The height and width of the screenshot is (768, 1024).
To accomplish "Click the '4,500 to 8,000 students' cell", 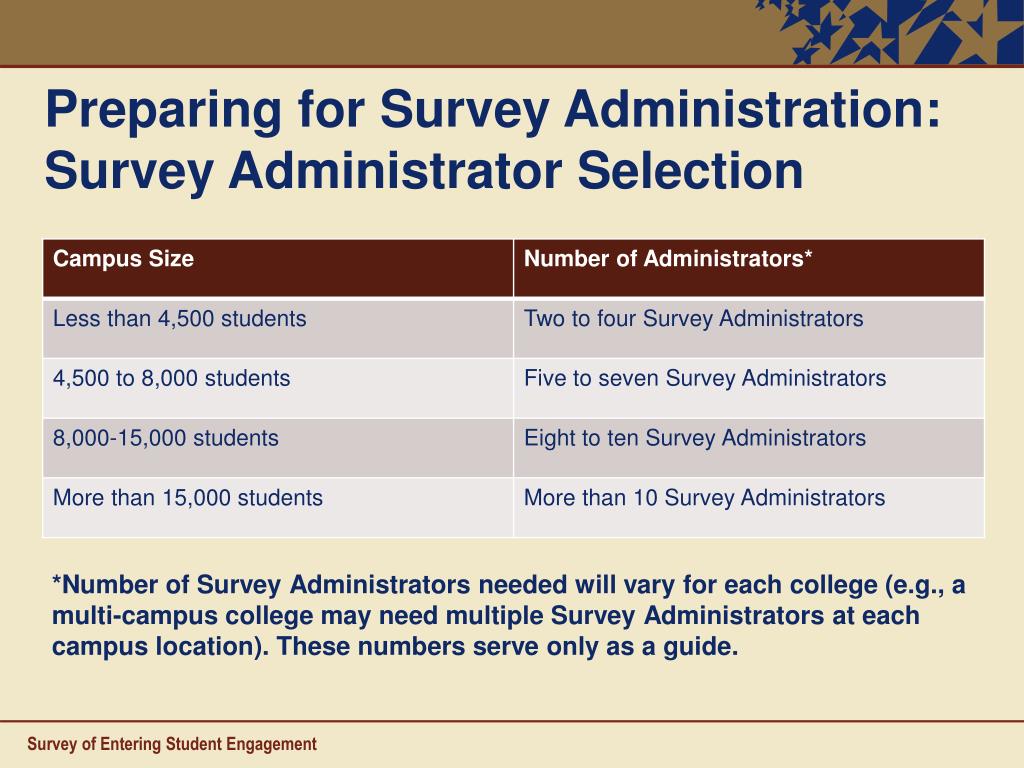I will click(x=278, y=388).
